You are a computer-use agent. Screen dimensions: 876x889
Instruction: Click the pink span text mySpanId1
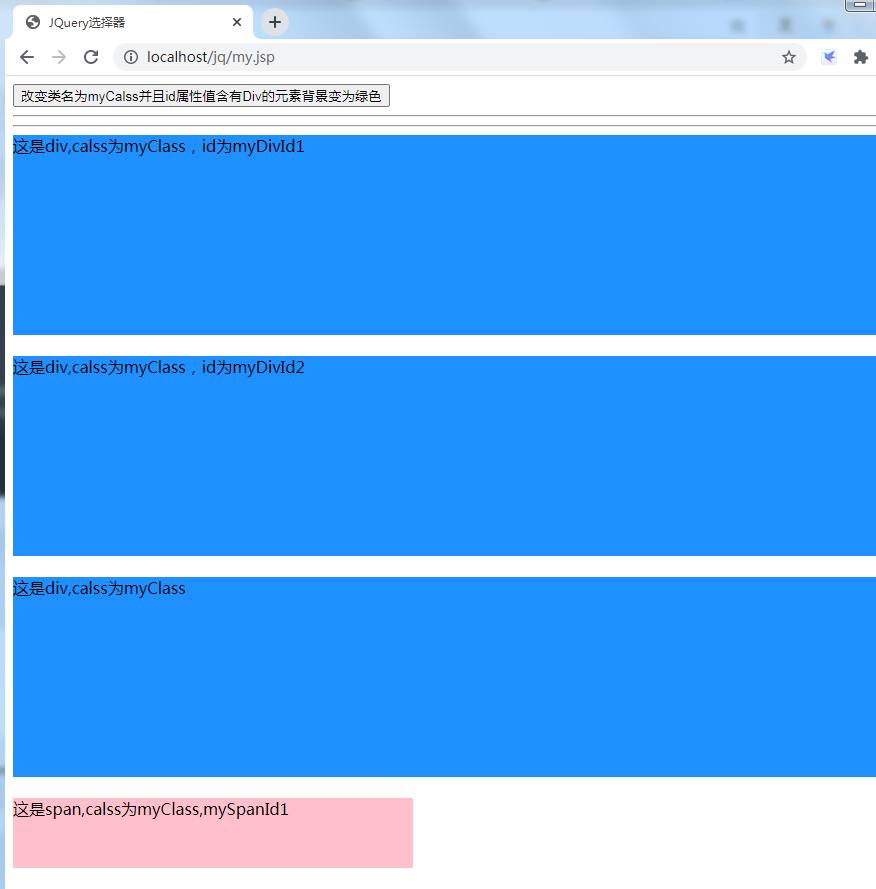coord(151,809)
